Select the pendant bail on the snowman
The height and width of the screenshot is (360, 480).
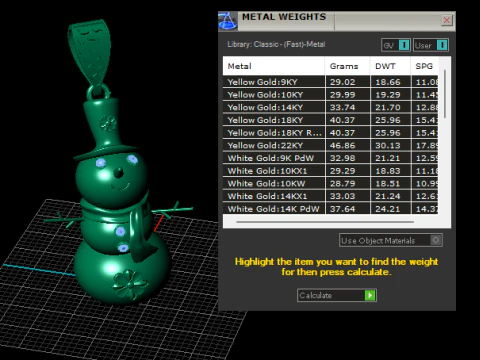pyautogui.click(x=90, y=52)
